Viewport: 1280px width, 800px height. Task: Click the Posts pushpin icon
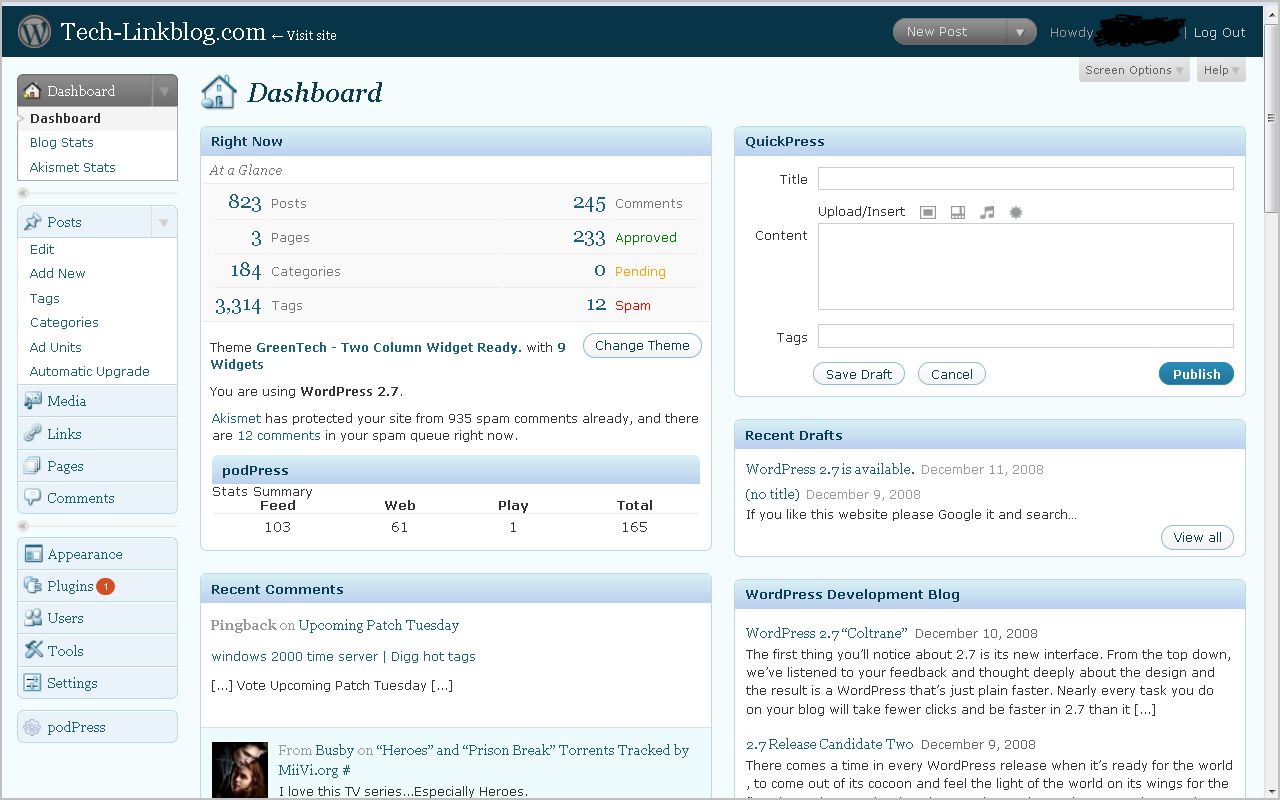[x=33, y=222]
